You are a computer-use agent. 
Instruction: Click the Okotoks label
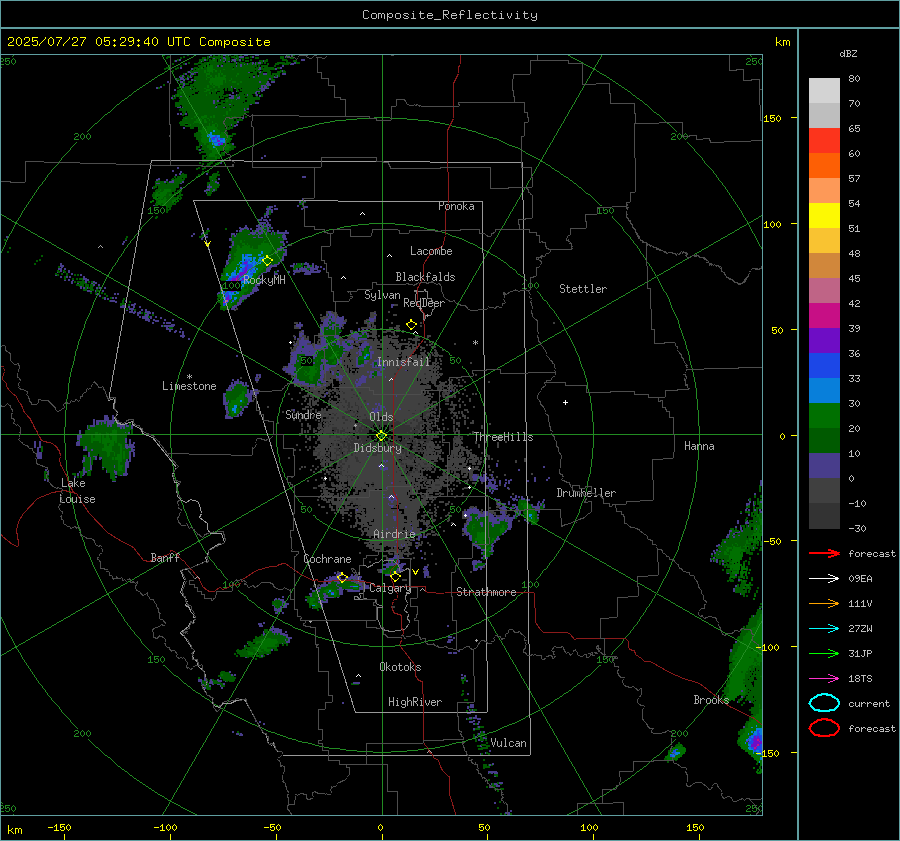(400, 667)
